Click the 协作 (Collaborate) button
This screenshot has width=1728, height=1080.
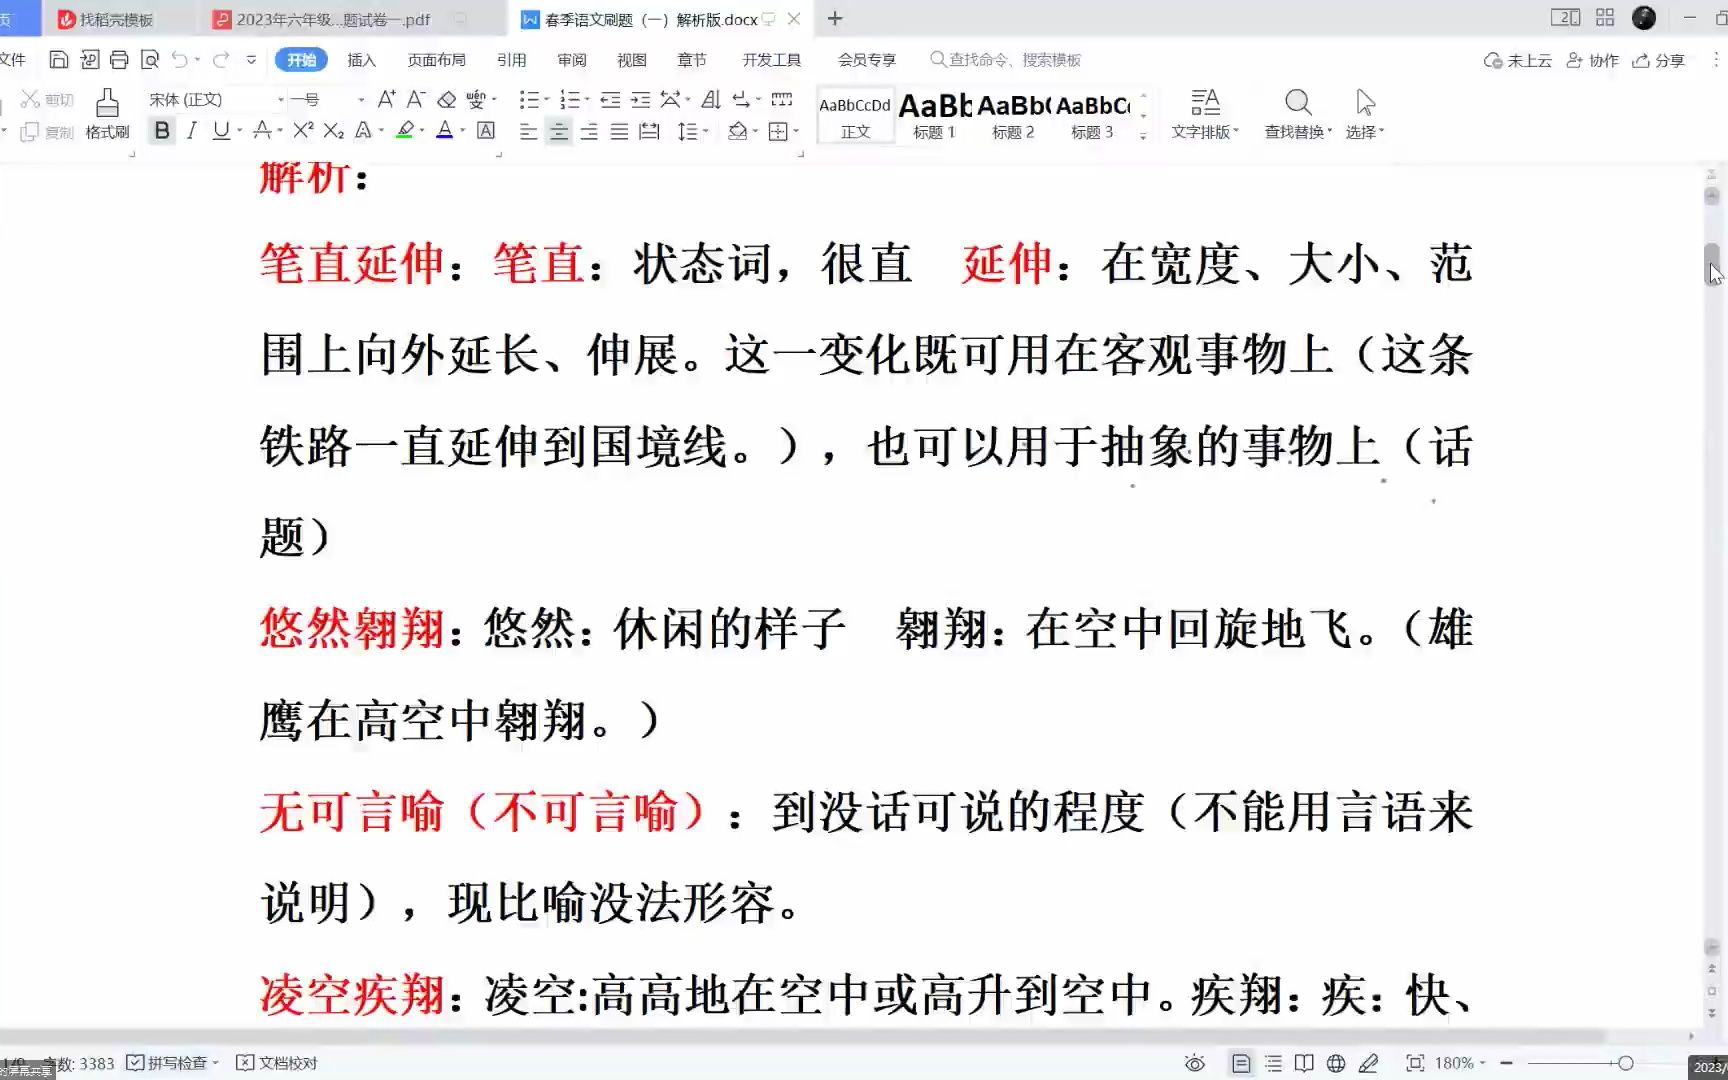pyautogui.click(x=1592, y=60)
